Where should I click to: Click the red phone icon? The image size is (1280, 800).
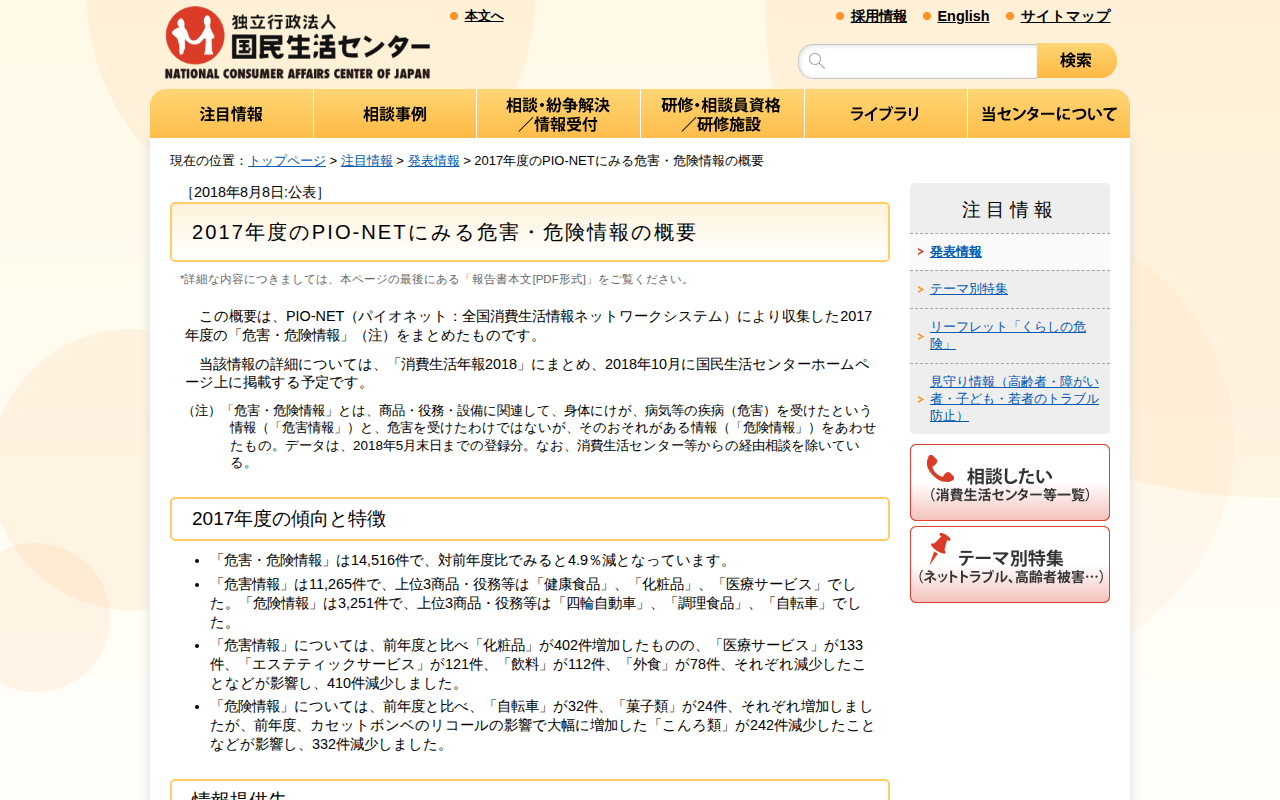coord(940,469)
